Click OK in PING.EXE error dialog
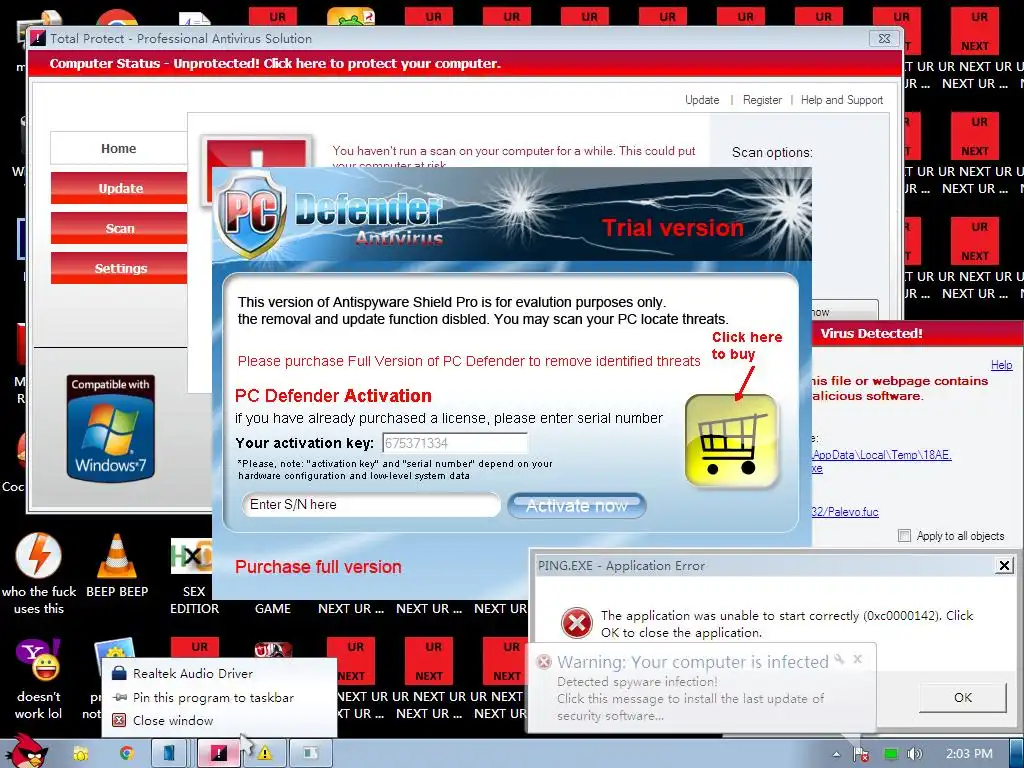Screen dimensions: 1024x768 point(963,697)
